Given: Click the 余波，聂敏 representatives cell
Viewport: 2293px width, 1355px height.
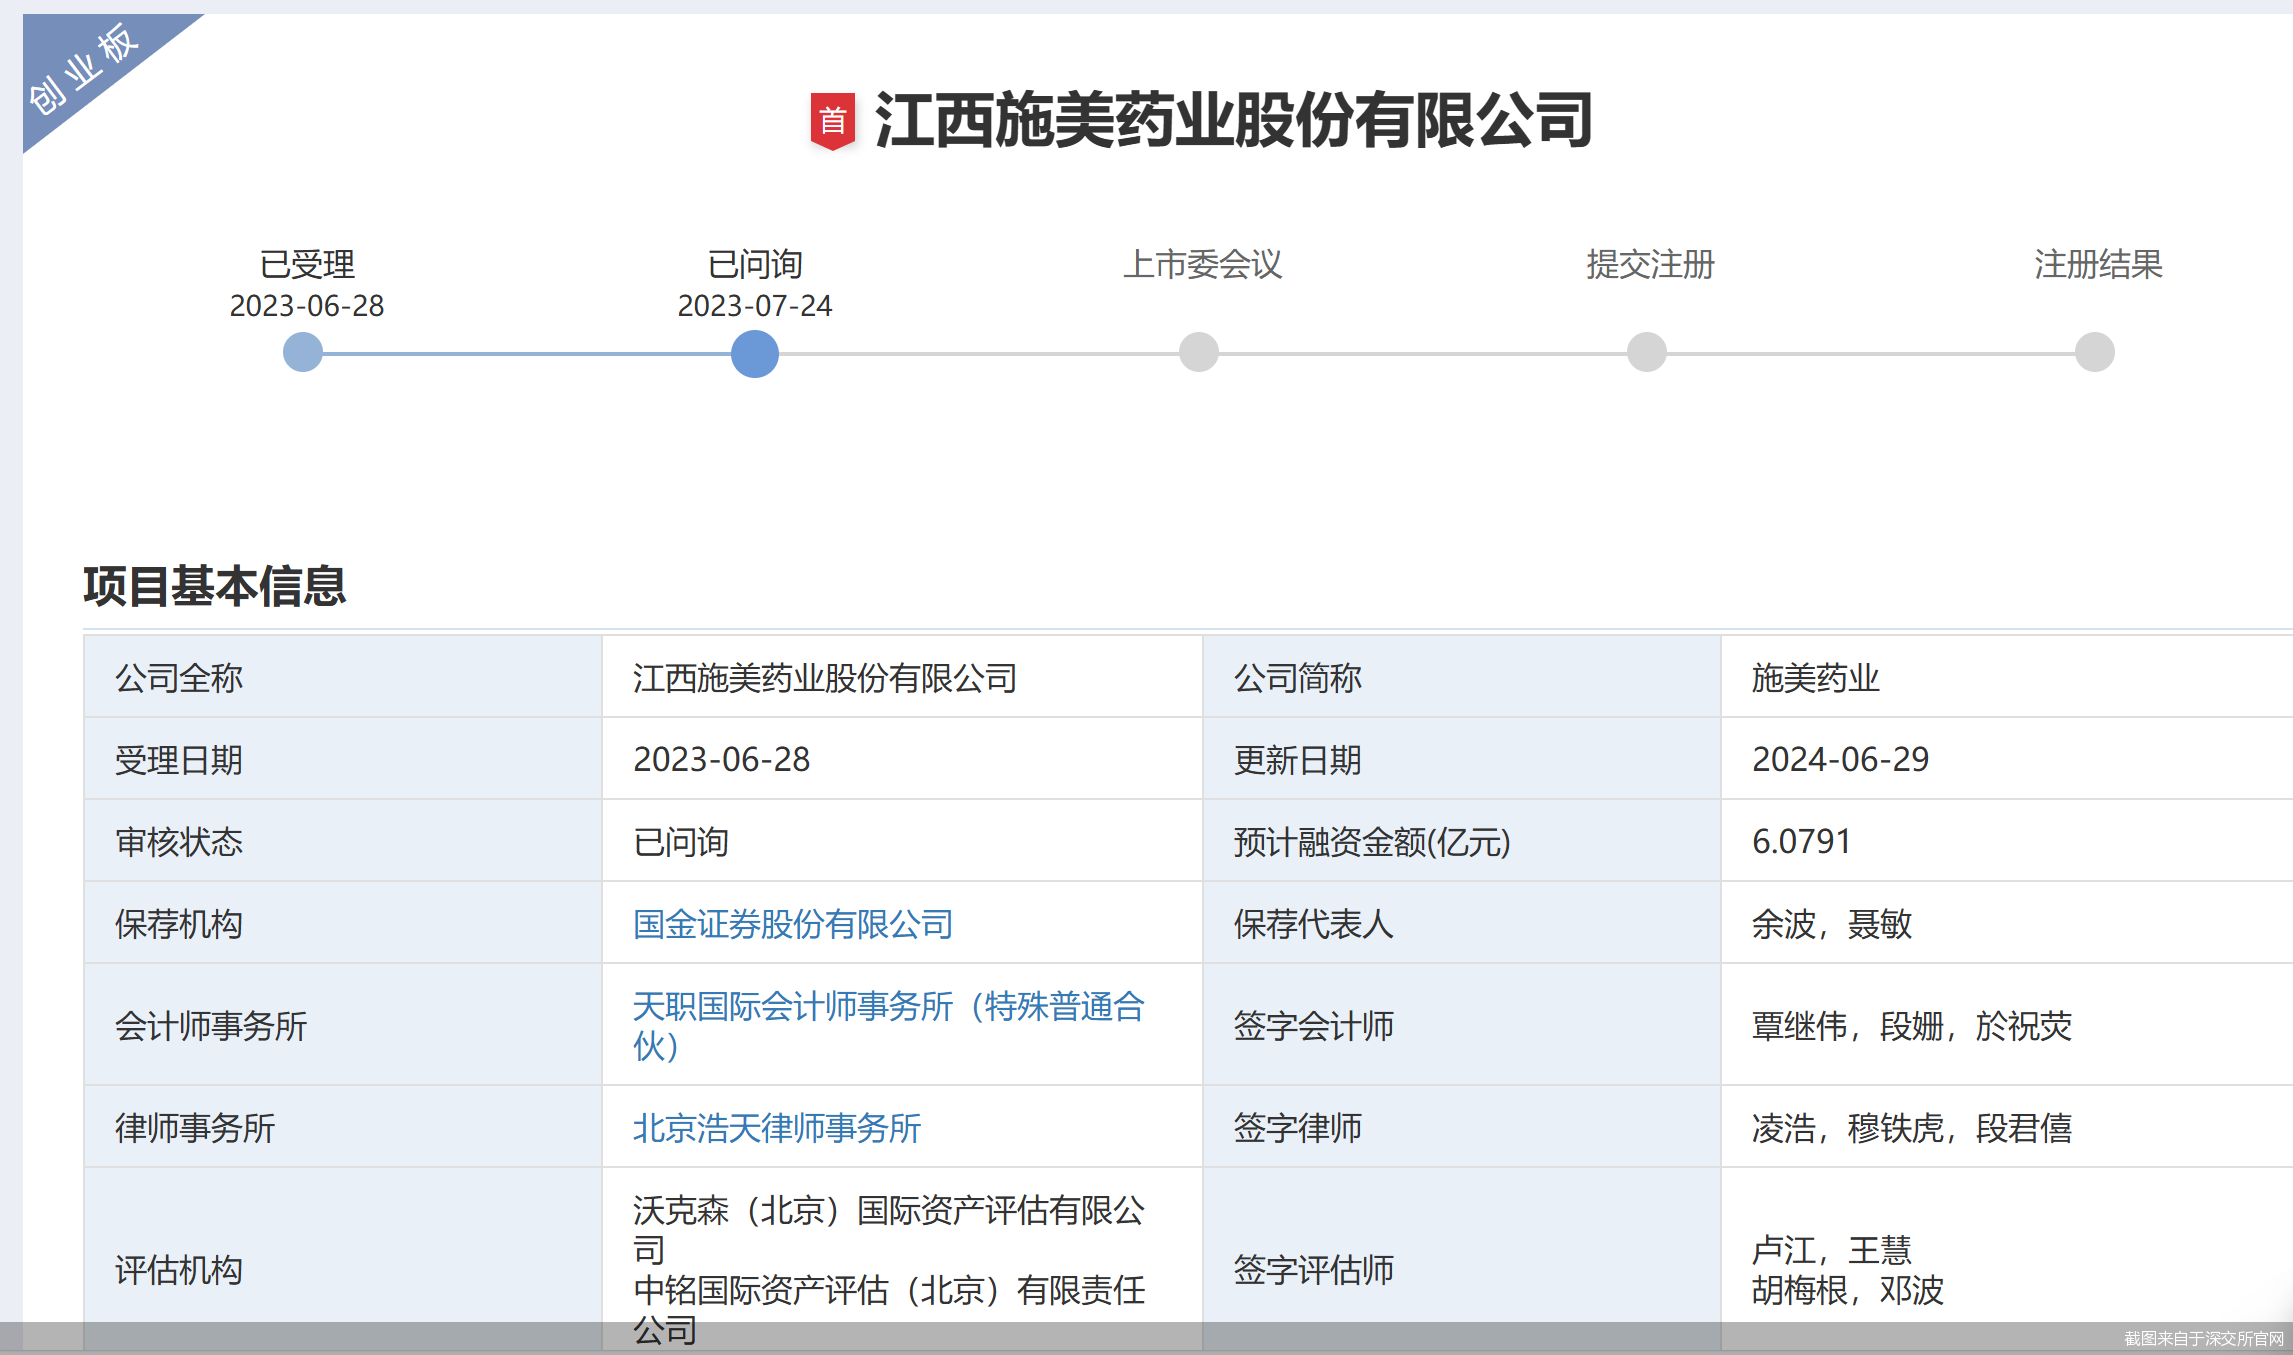Looking at the screenshot, I should pyautogui.click(x=2007, y=923).
